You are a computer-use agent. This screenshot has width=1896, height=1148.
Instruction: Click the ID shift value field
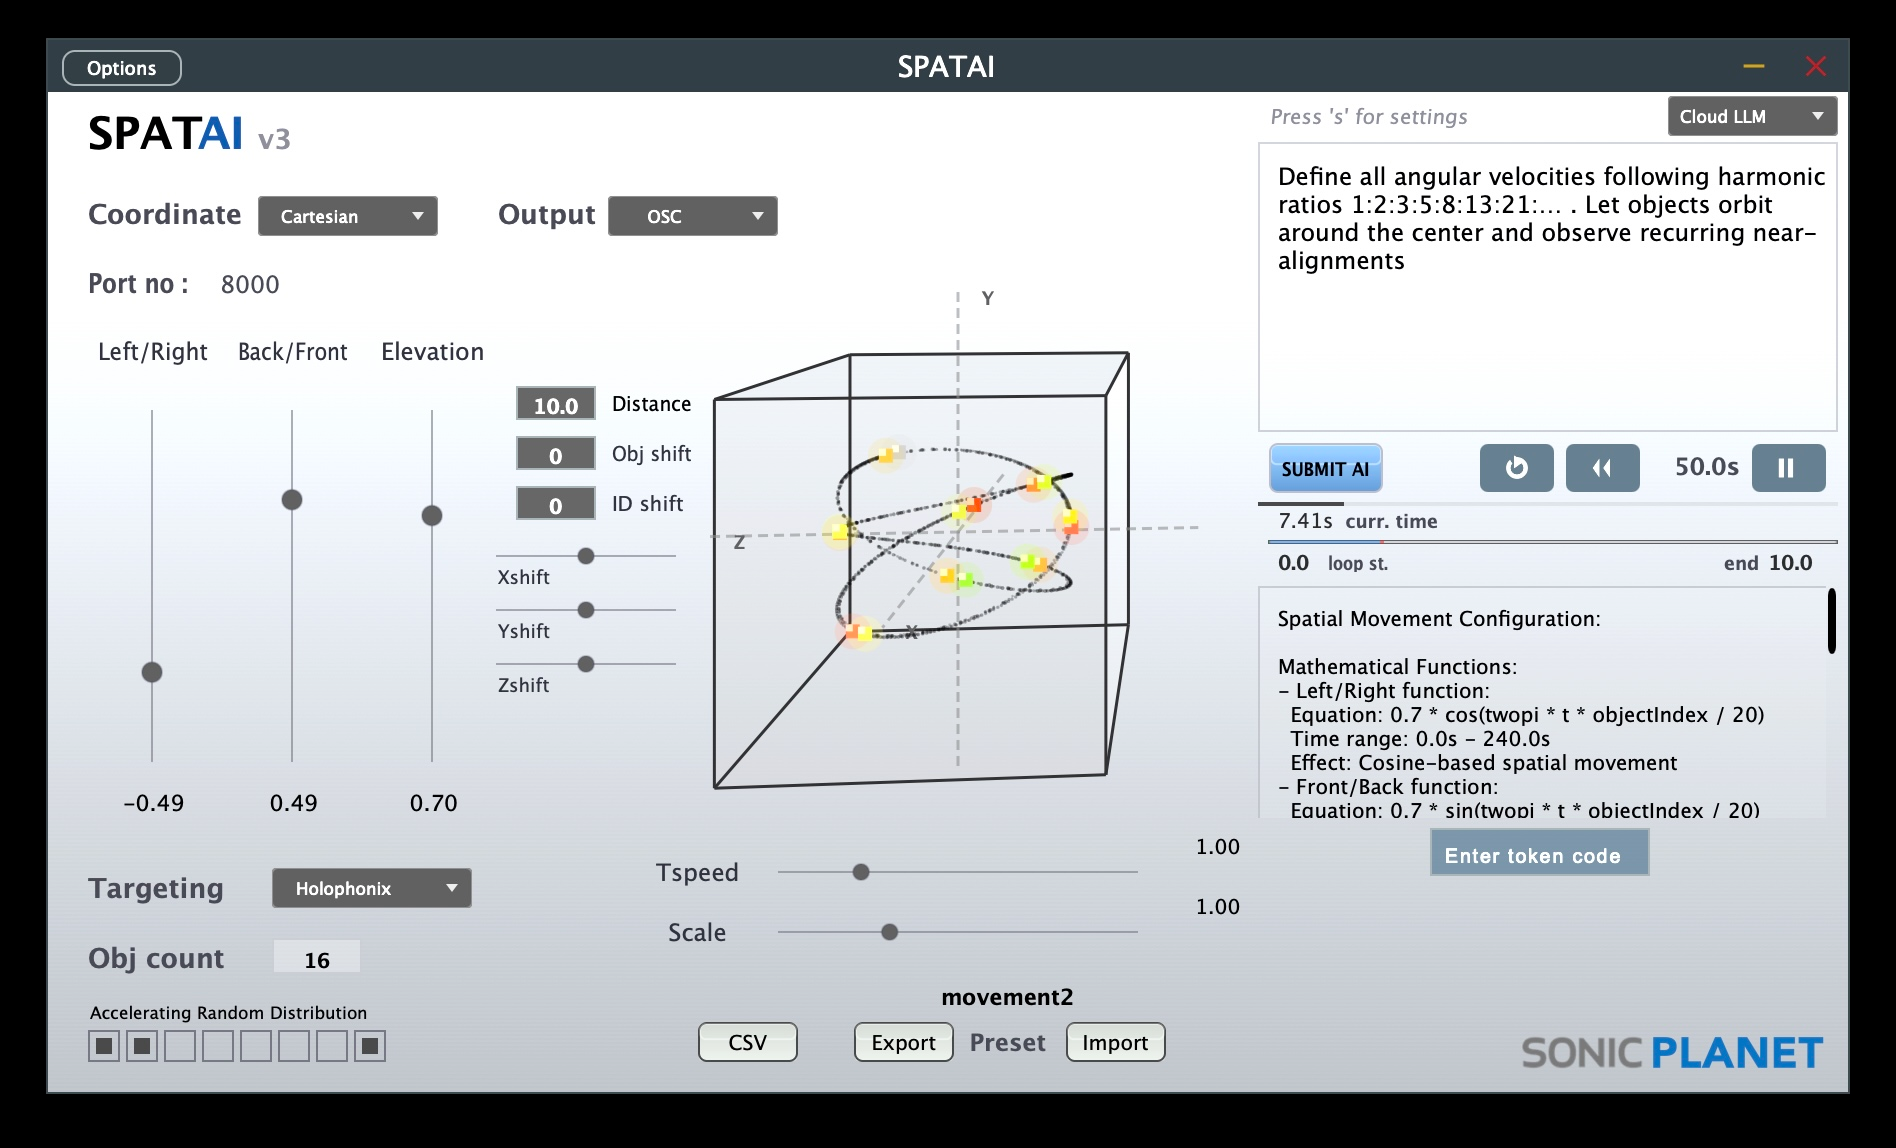pos(556,504)
